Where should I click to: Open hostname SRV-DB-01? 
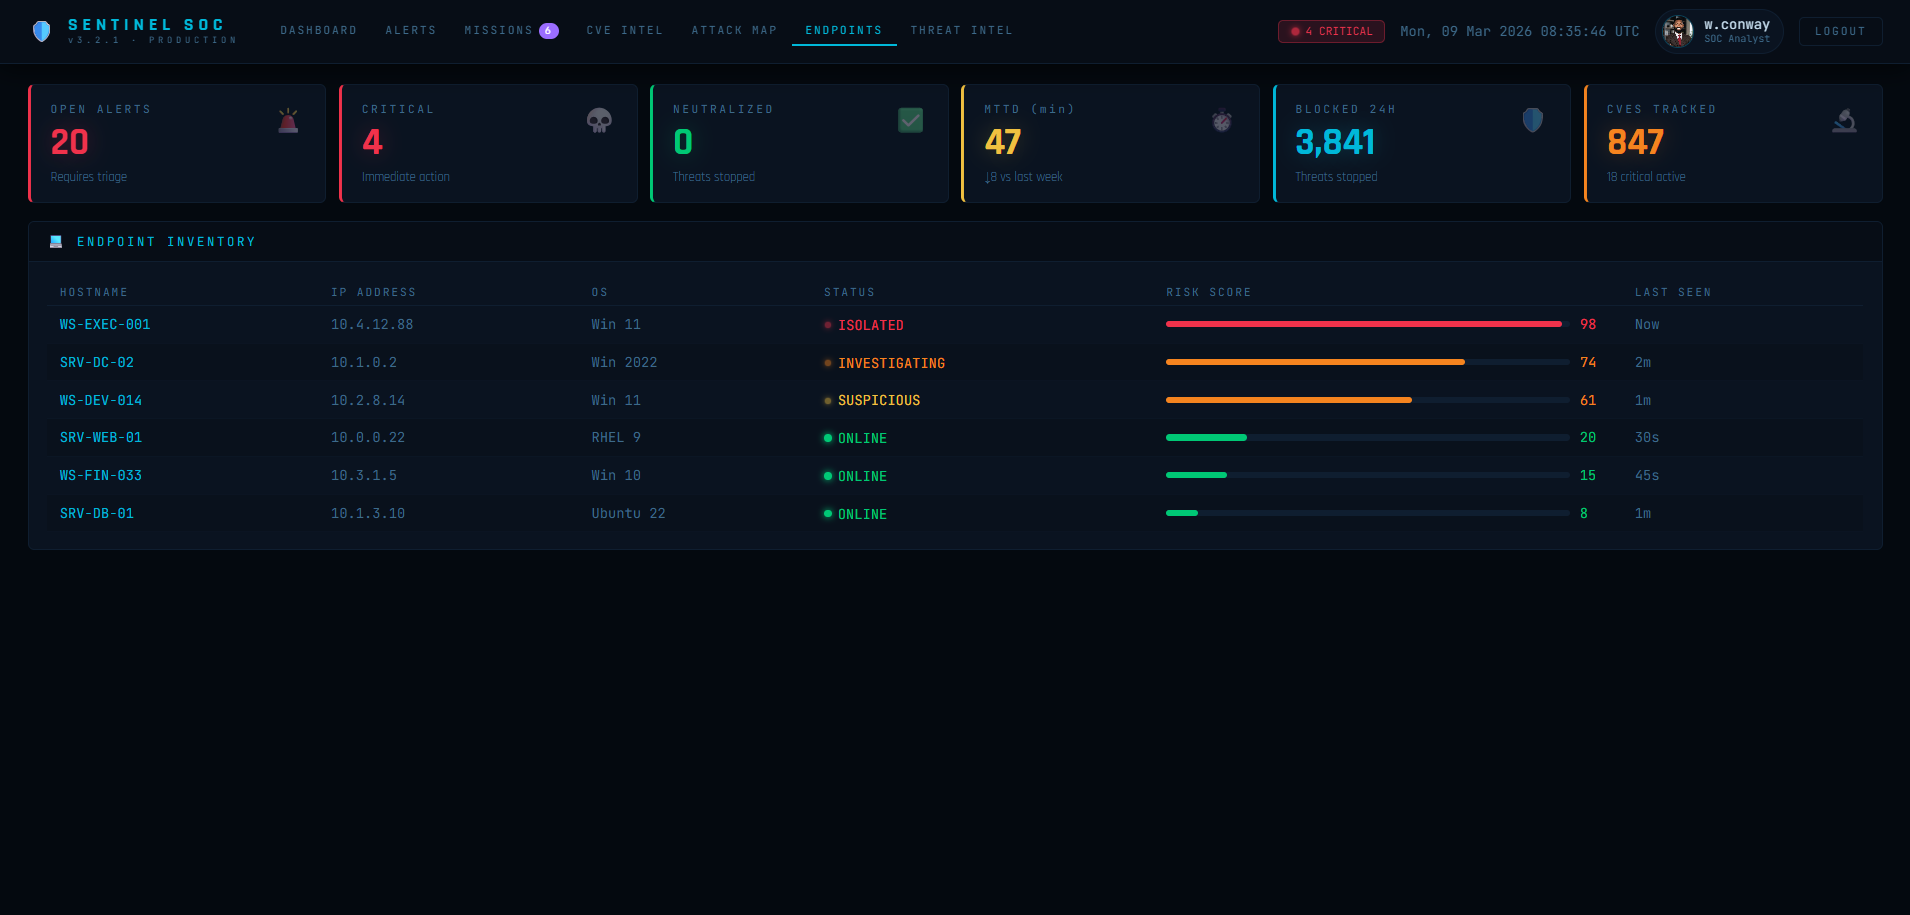click(x=97, y=514)
